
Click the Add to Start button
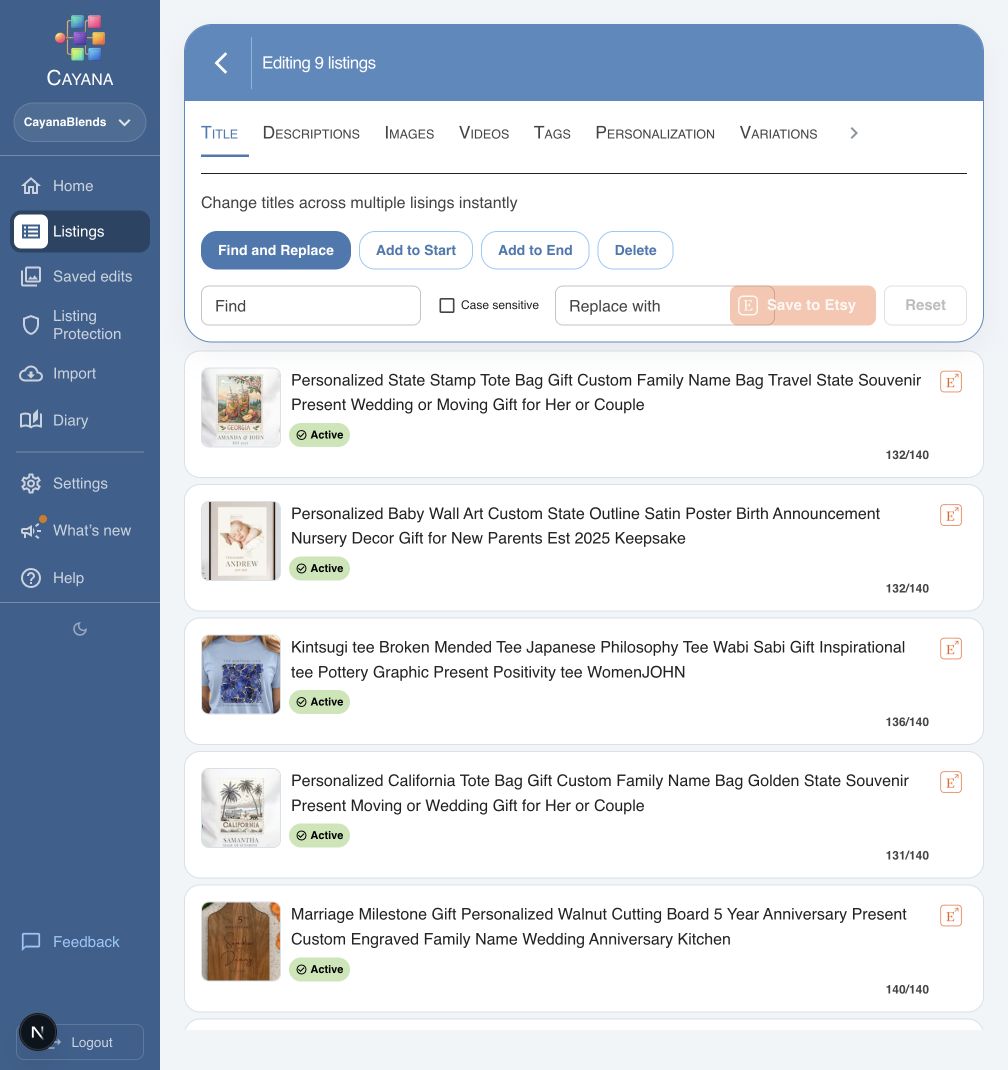416,250
